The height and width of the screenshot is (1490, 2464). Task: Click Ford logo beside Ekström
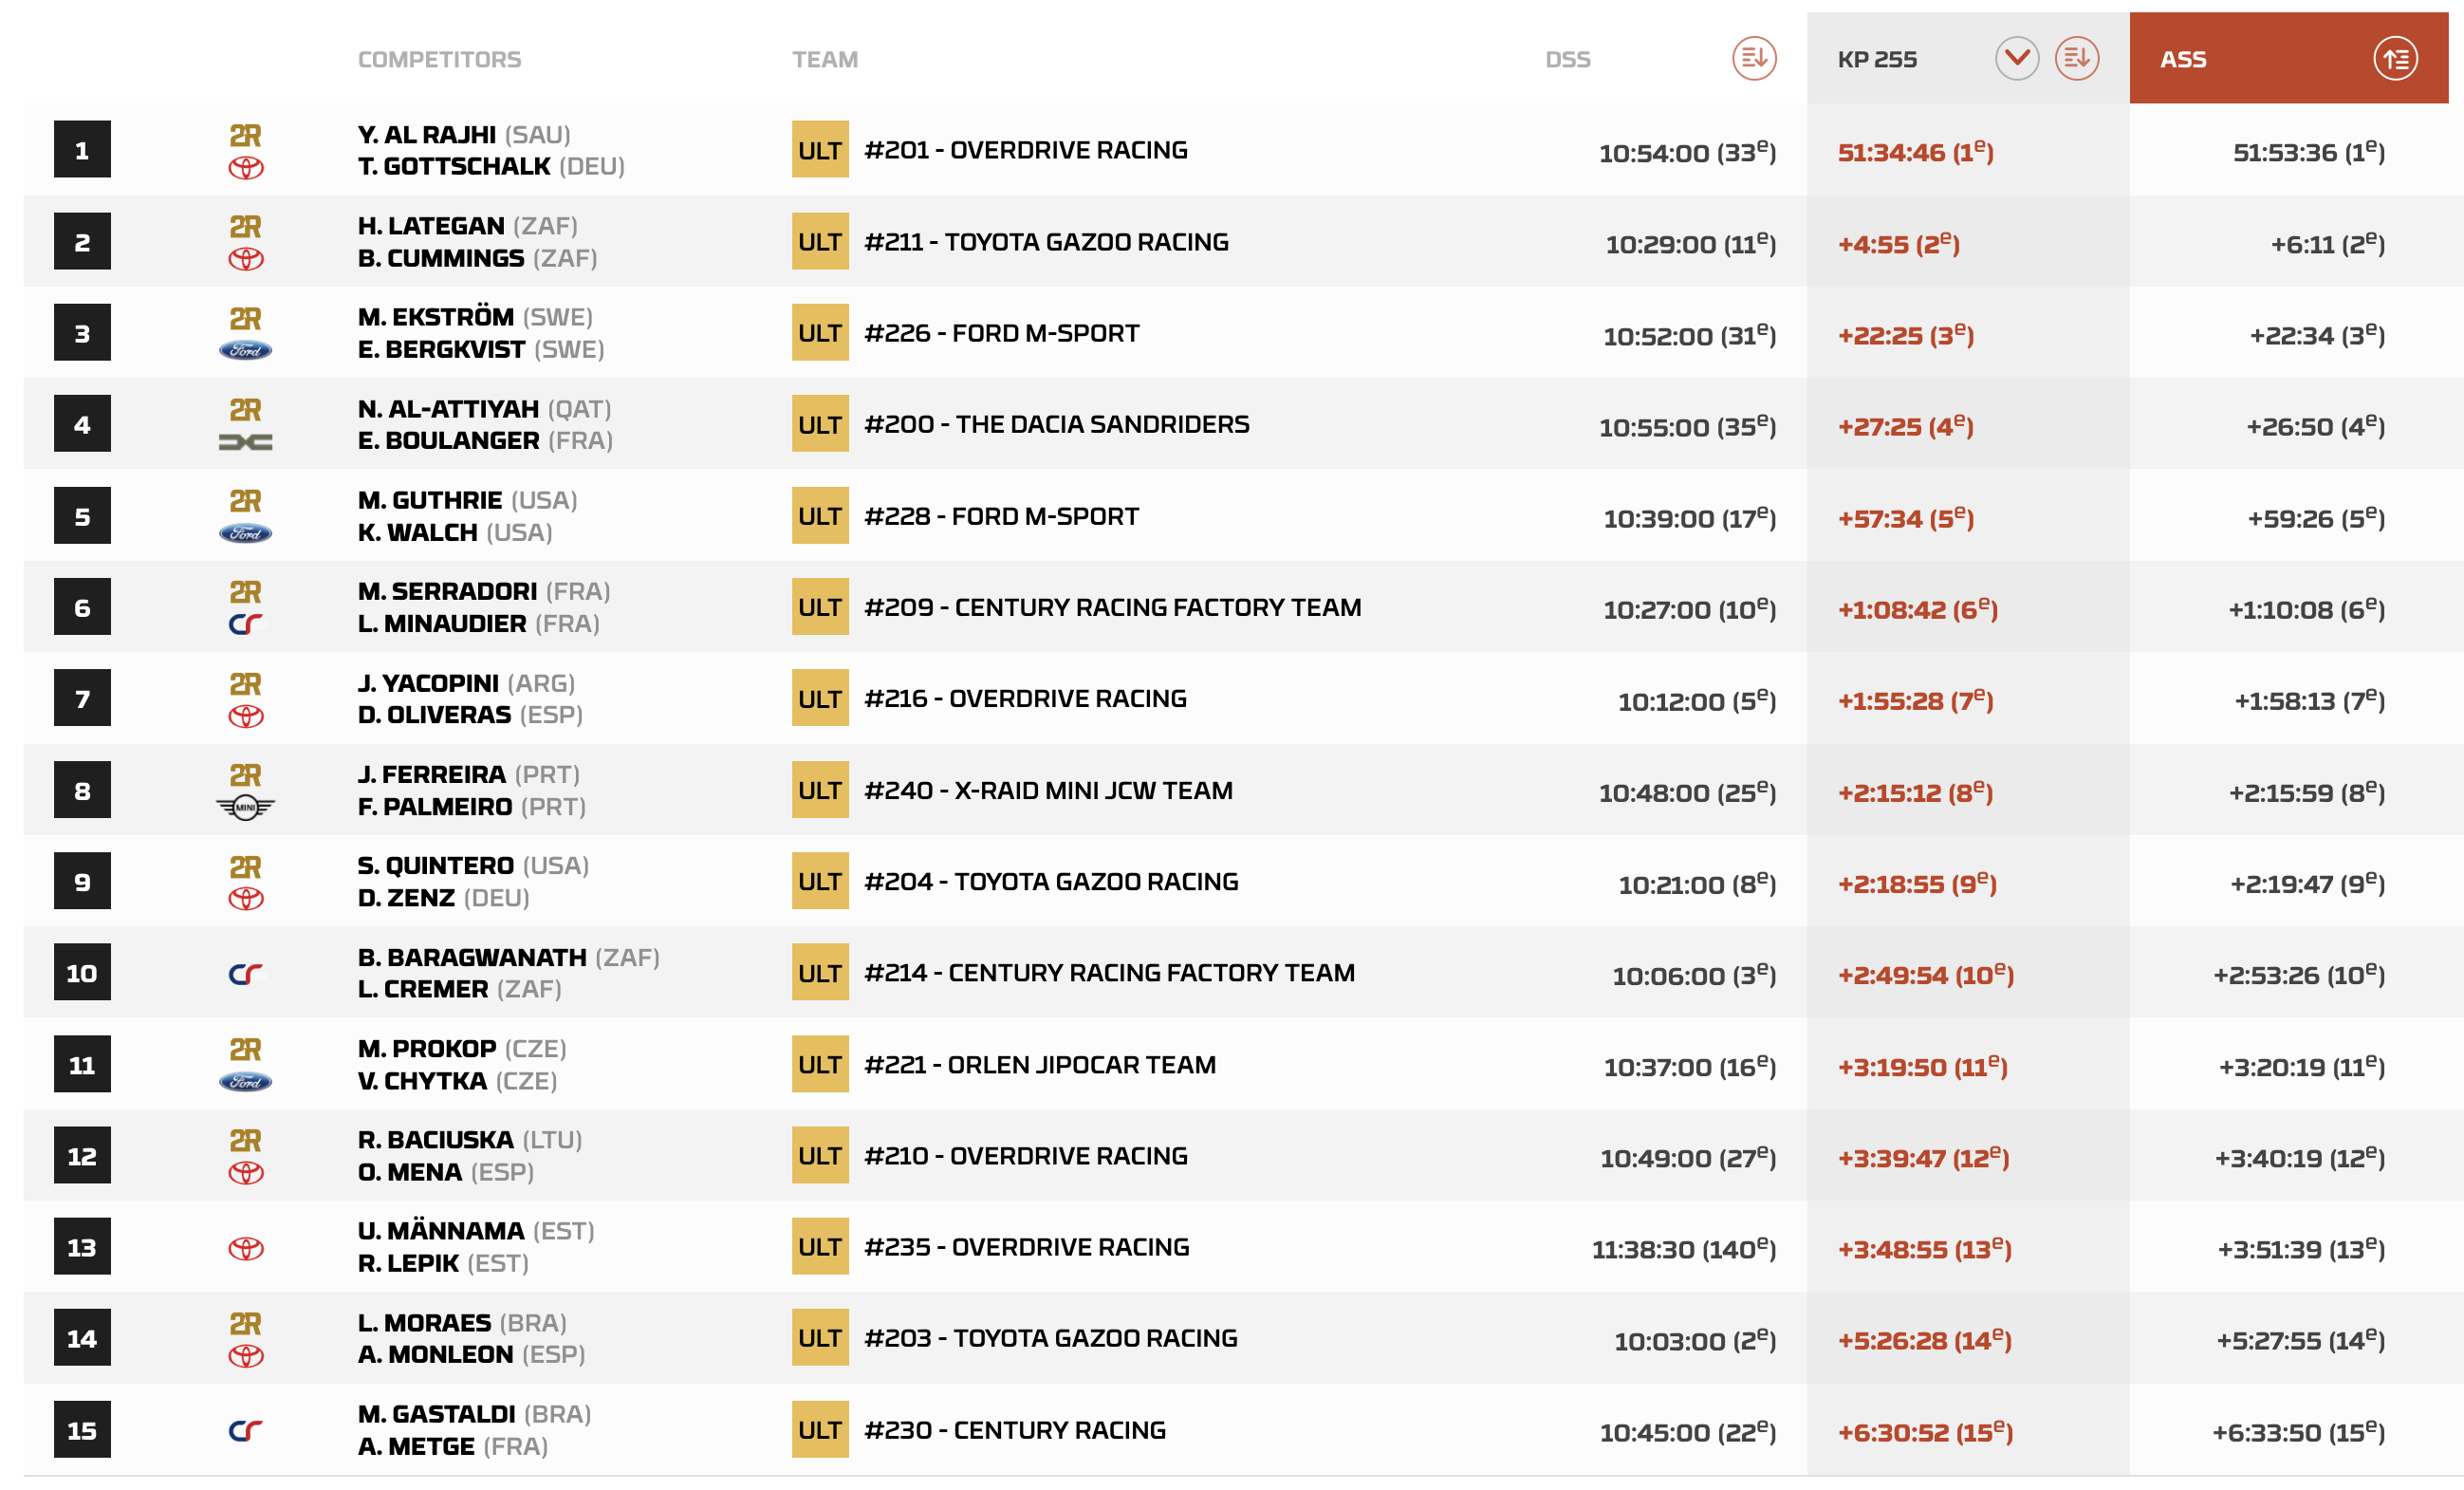point(246,351)
